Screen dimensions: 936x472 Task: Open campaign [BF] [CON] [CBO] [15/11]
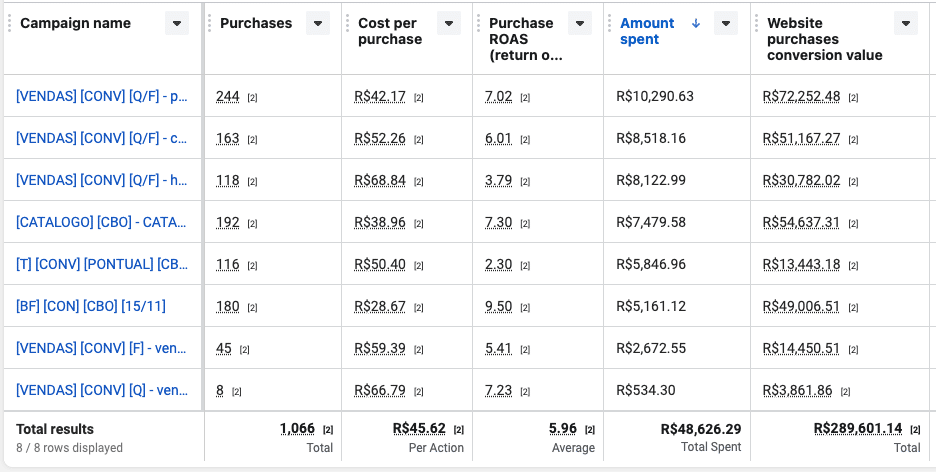click(91, 306)
